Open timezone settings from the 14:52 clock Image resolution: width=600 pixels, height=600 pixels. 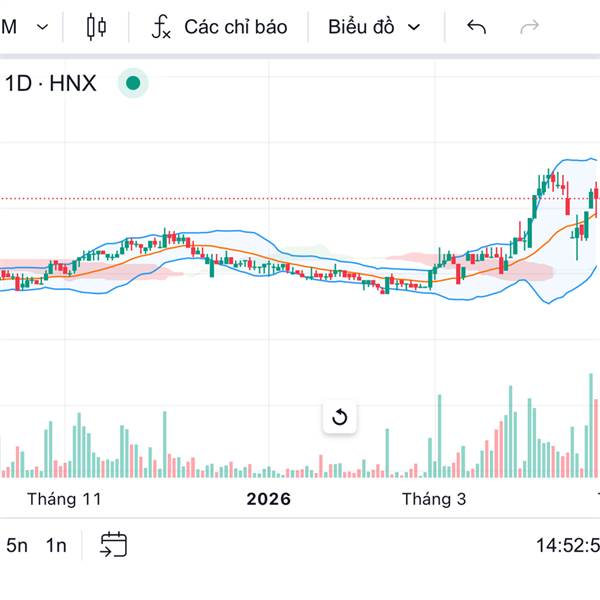[566, 545]
